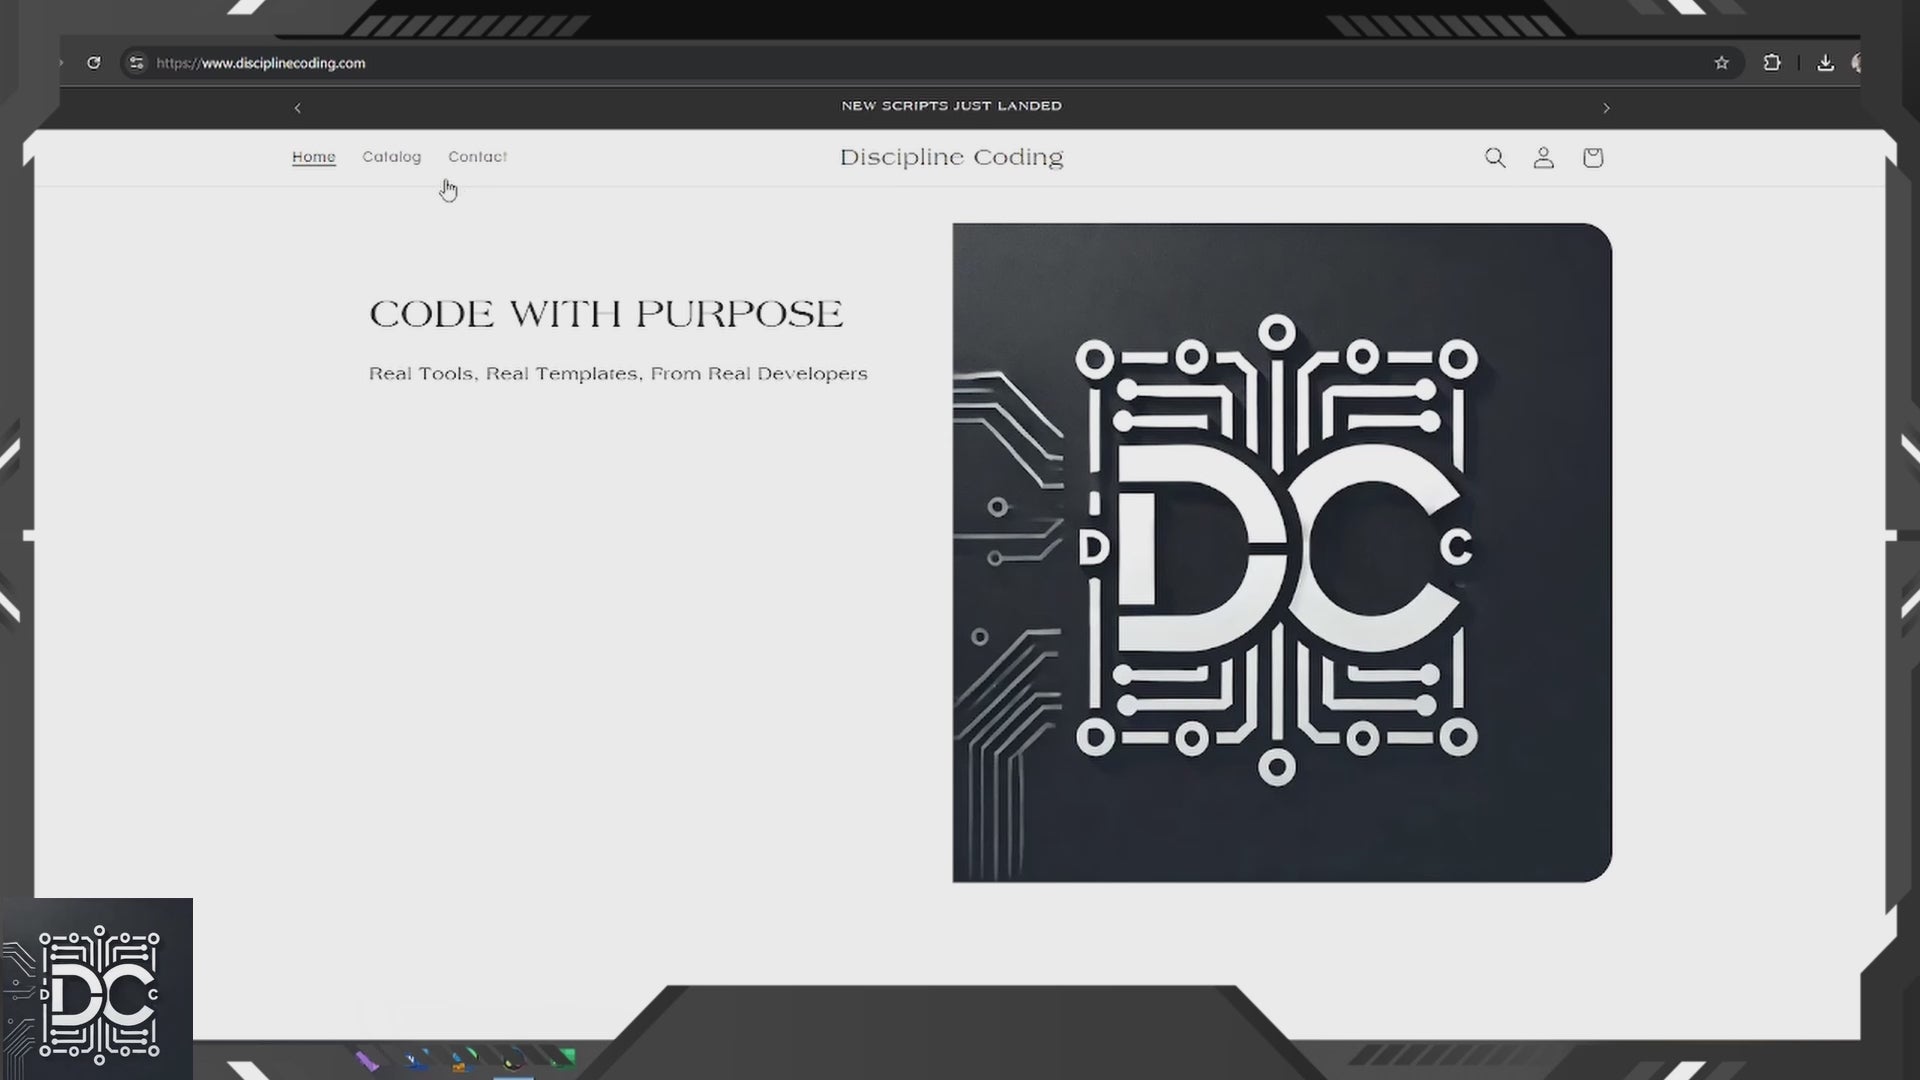Open the browser profile avatar
This screenshot has height=1080, width=1920.
tap(1855, 63)
